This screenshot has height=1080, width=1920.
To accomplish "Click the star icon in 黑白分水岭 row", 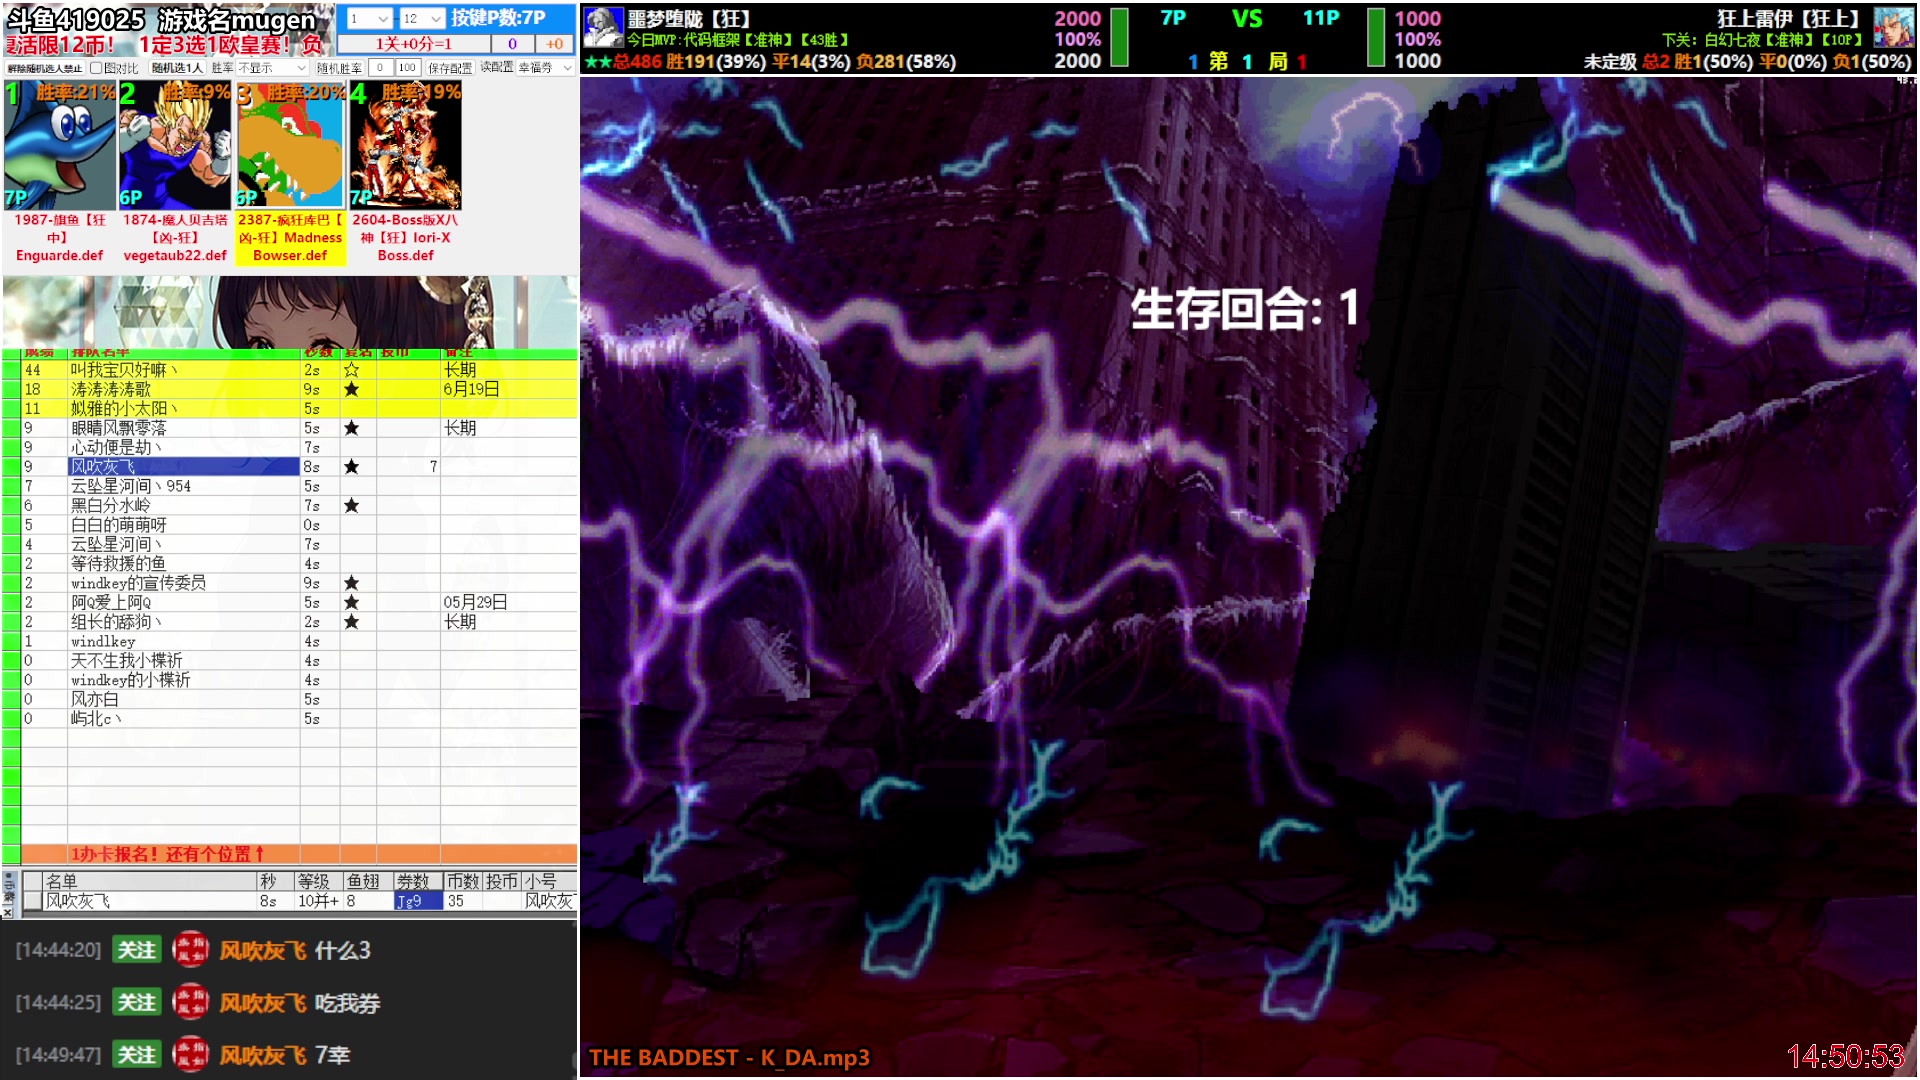I will 351,506.
